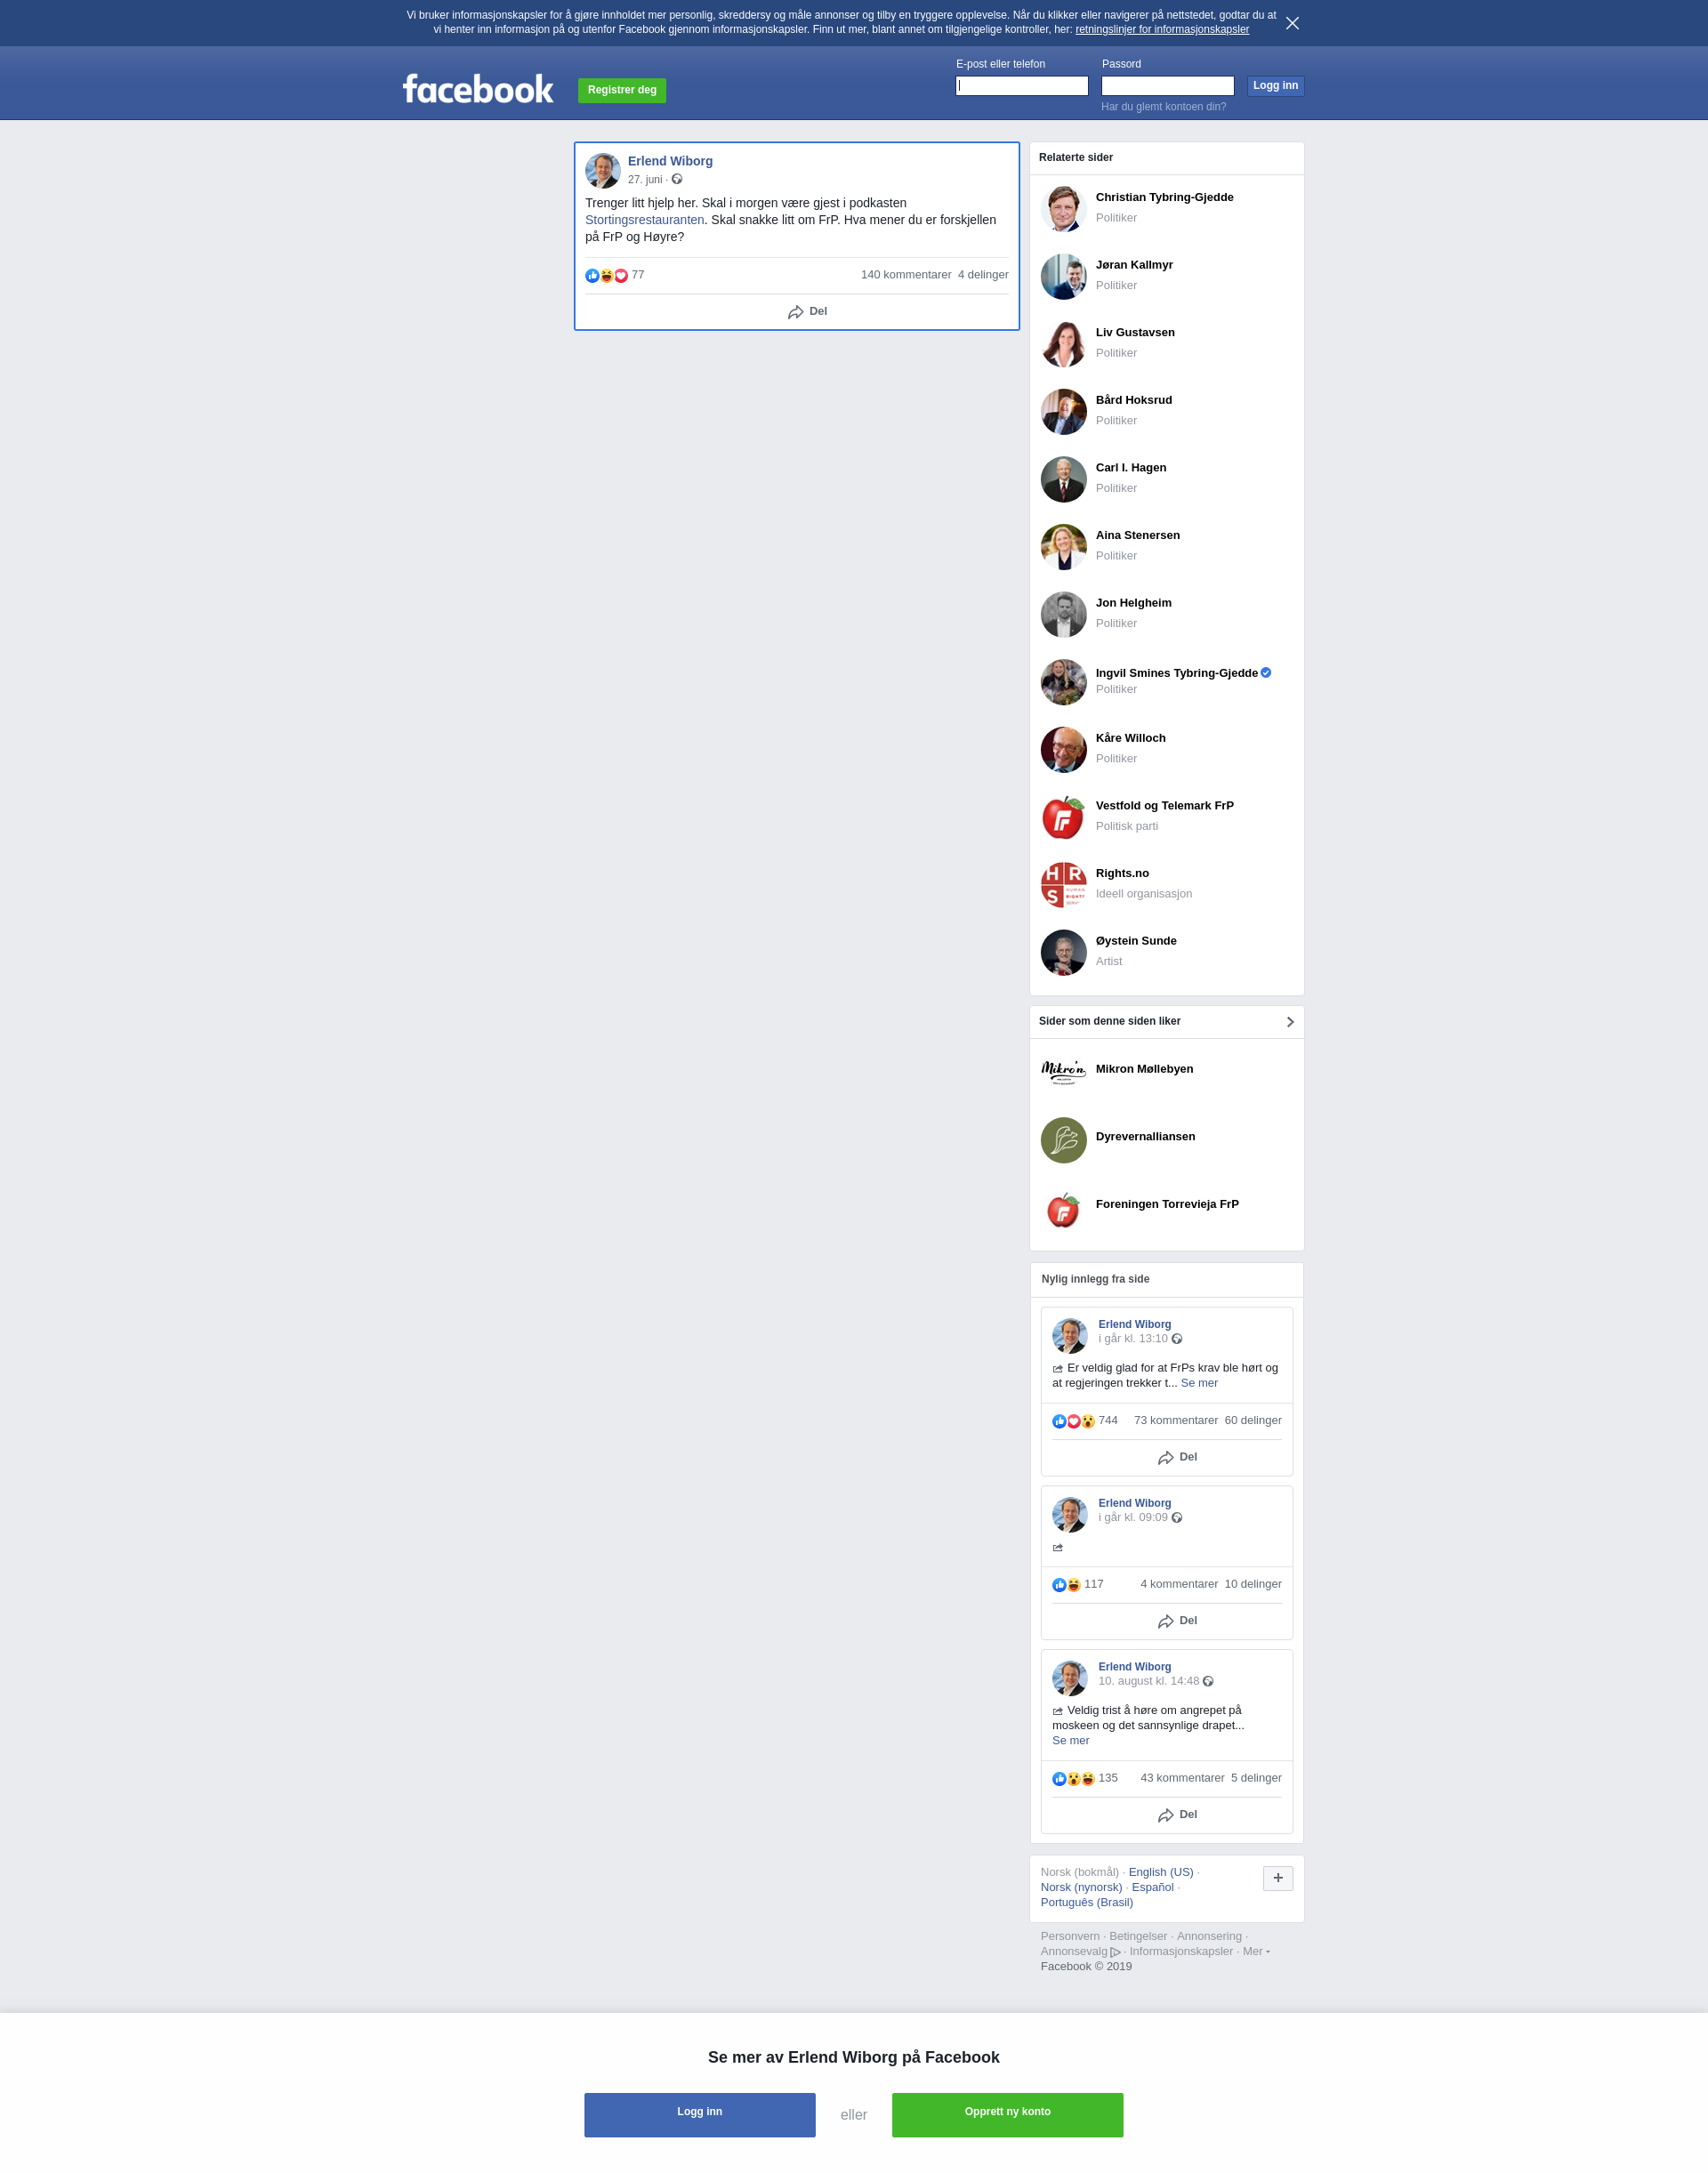The width and height of the screenshot is (1708, 2173).
Task: Dismiss the cookie notice banner
Action: [1292, 23]
